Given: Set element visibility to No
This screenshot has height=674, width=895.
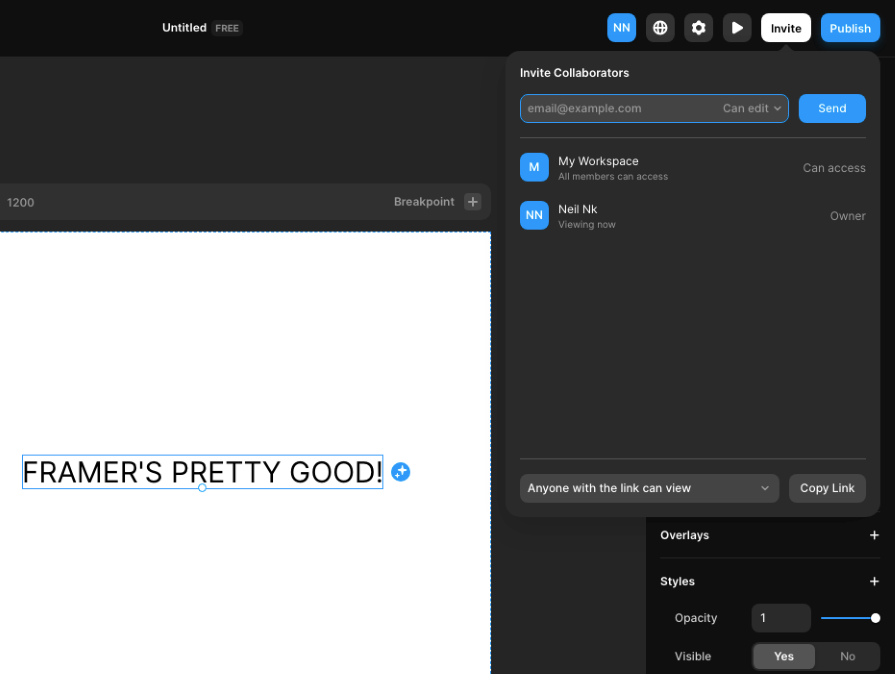Looking at the screenshot, I should click(x=847, y=656).
